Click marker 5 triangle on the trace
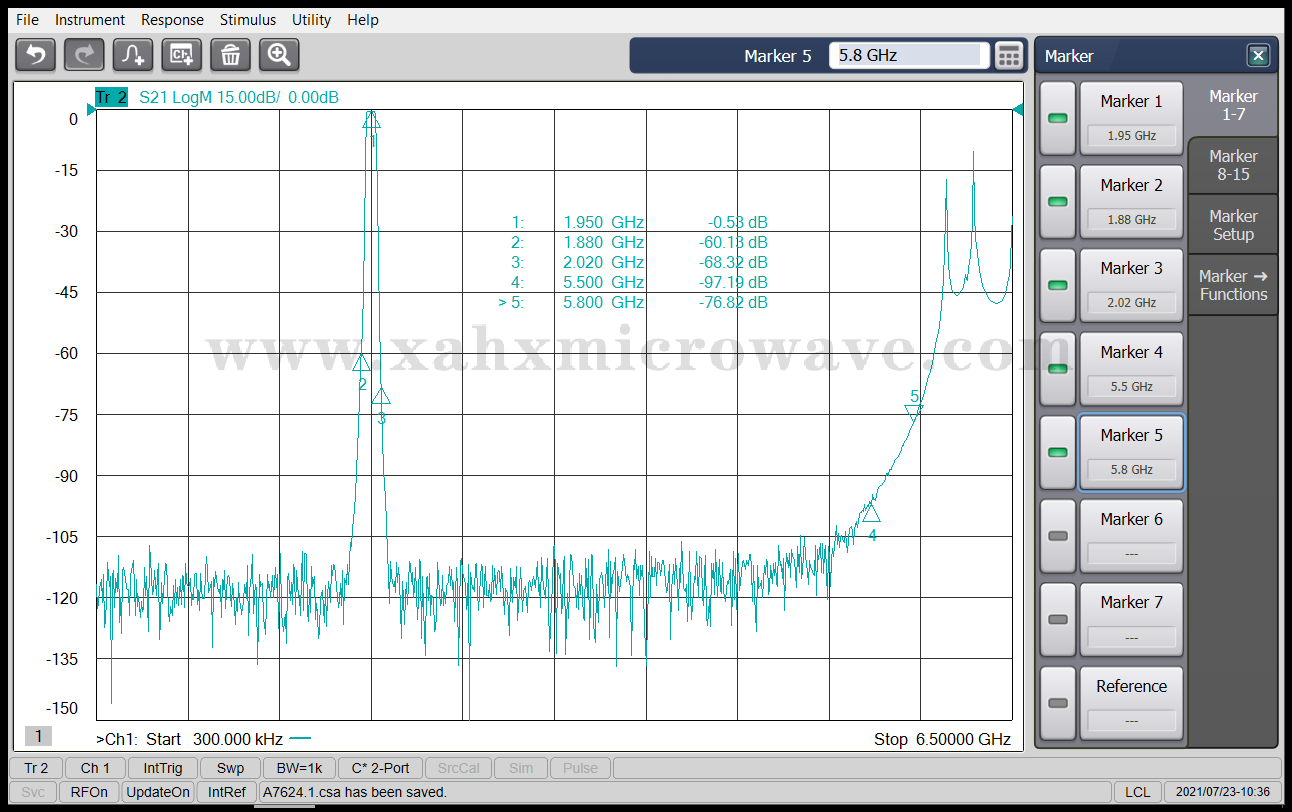This screenshot has width=1292, height=812. click(913, 411)
